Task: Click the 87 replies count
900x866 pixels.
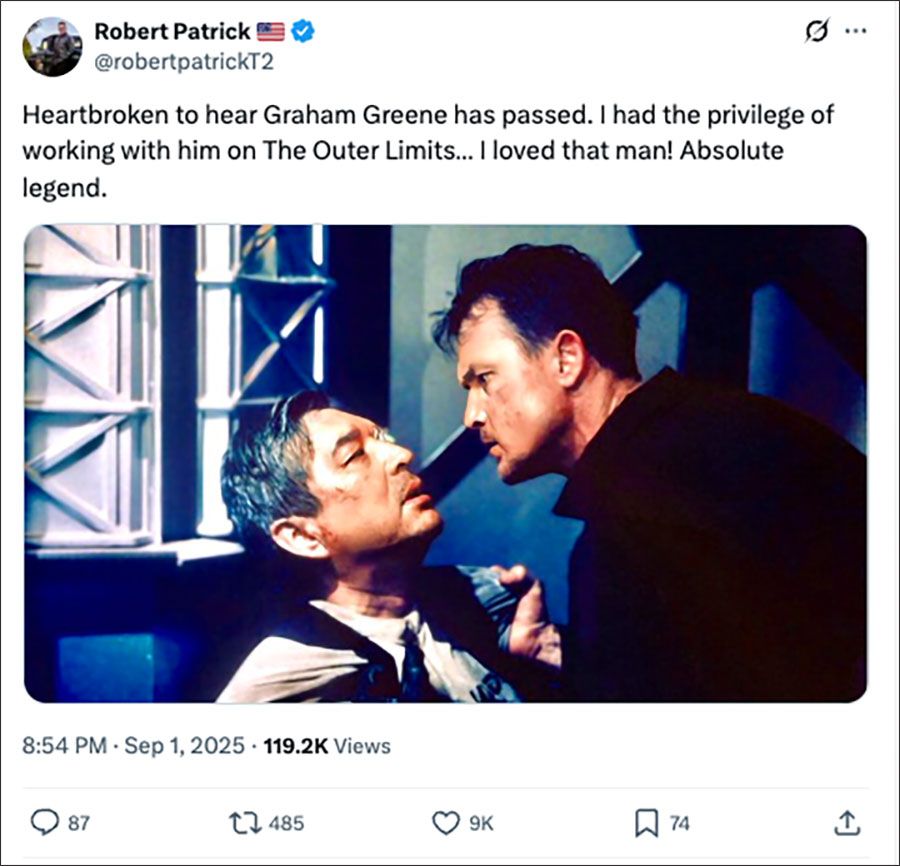Action: [x=78, y=823]
